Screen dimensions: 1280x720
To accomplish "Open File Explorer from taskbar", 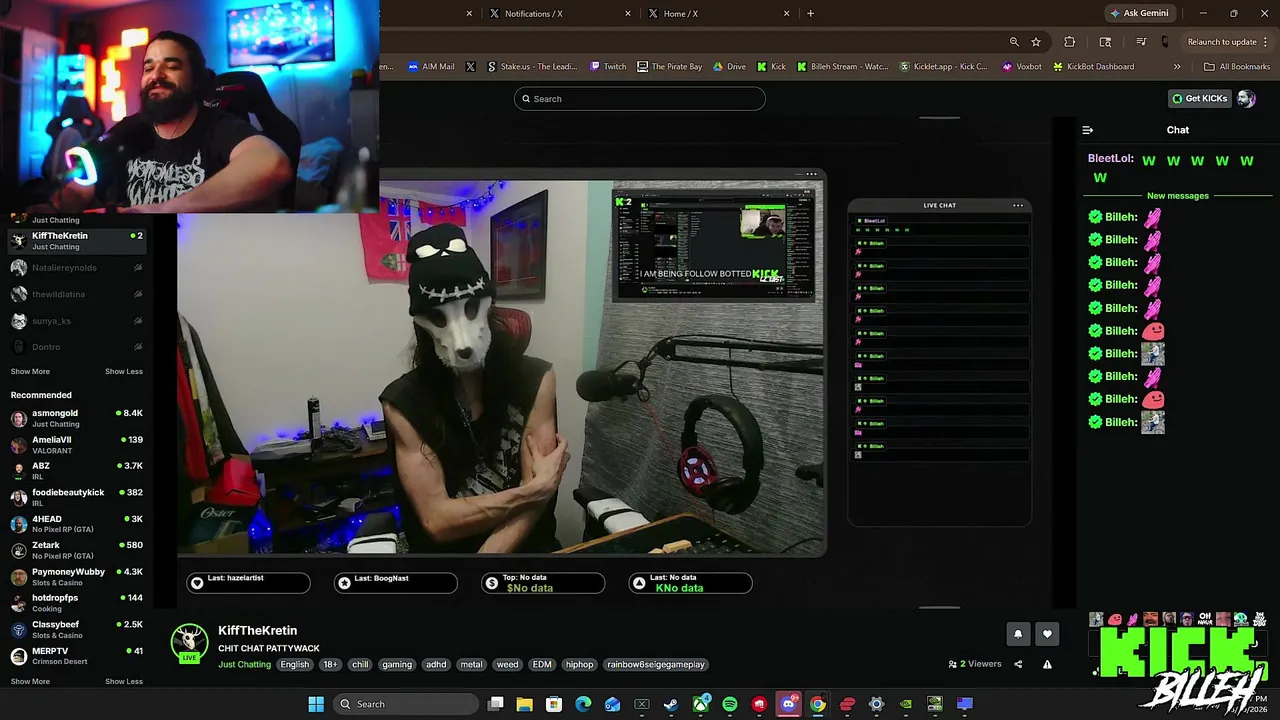I will [x=524, y=704].
